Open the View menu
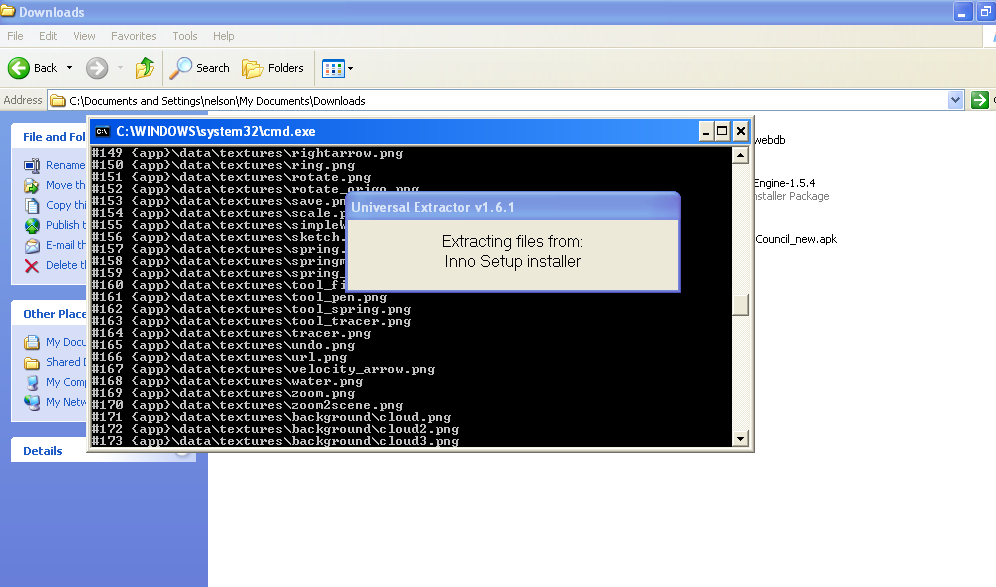The width and height of the screenshot is (996, 587). click(84, 36)
